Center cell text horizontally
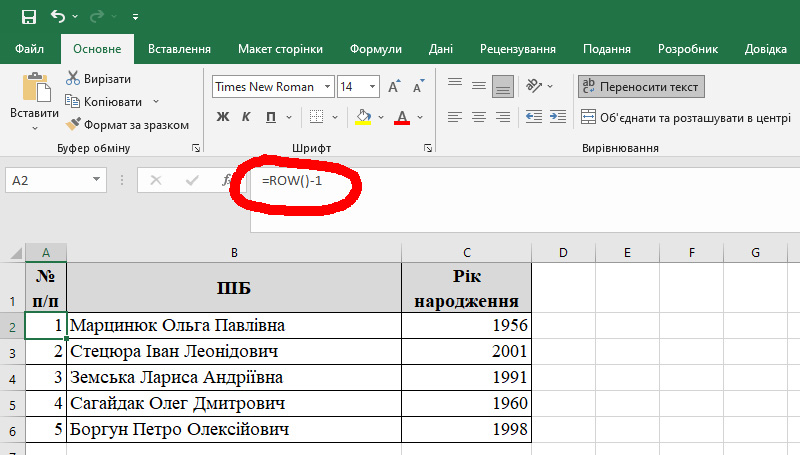This screenshot has width=800, height=455. pyautogui.click(x=479, y=117)
